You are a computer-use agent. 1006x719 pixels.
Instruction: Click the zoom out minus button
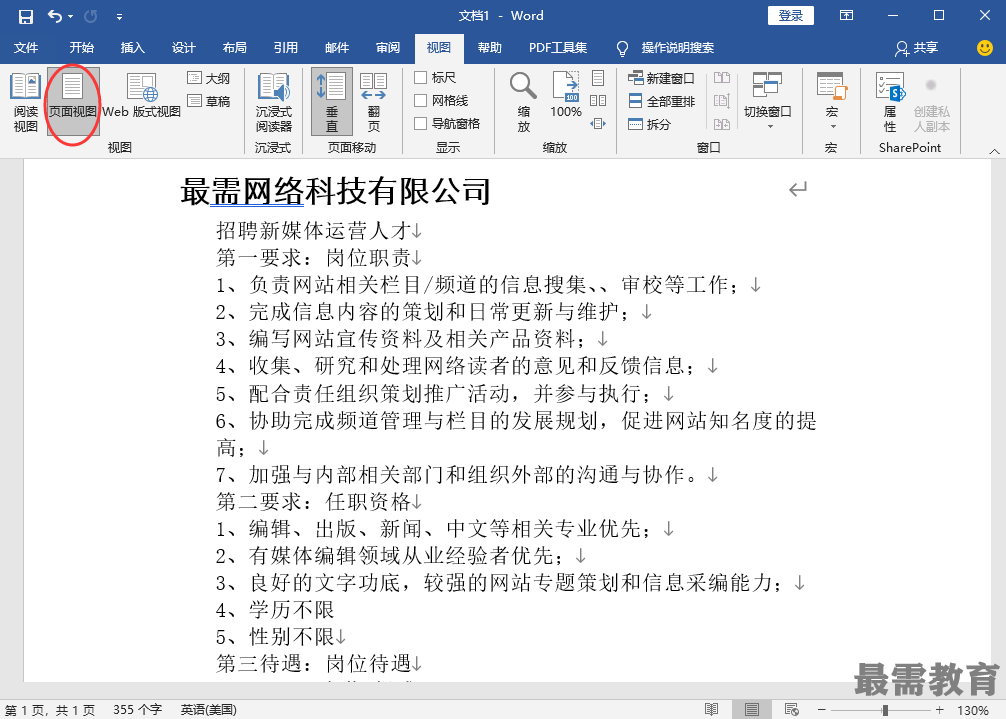point(821,709)
